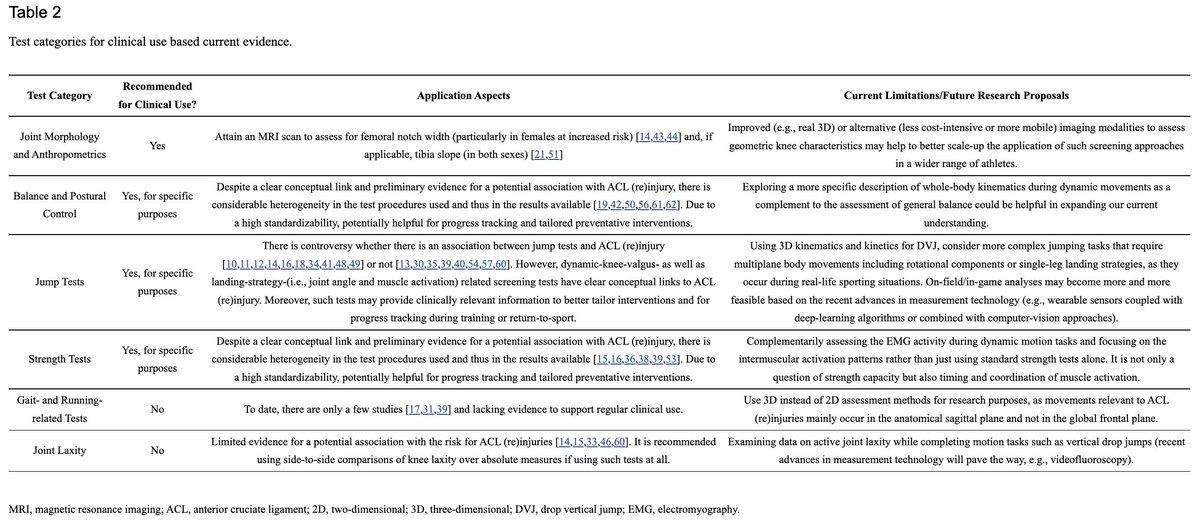This screenshot has width=1200, height=527.
Task: Open reference 42 in Balance row
Action: [616, 204]
